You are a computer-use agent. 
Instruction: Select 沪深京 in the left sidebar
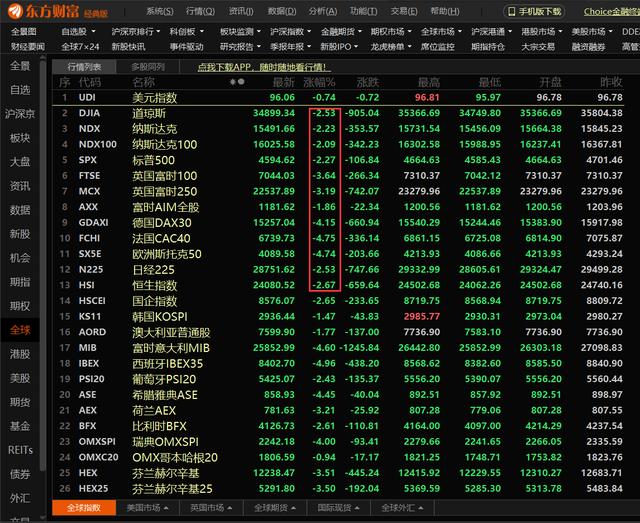pos(20,114)
